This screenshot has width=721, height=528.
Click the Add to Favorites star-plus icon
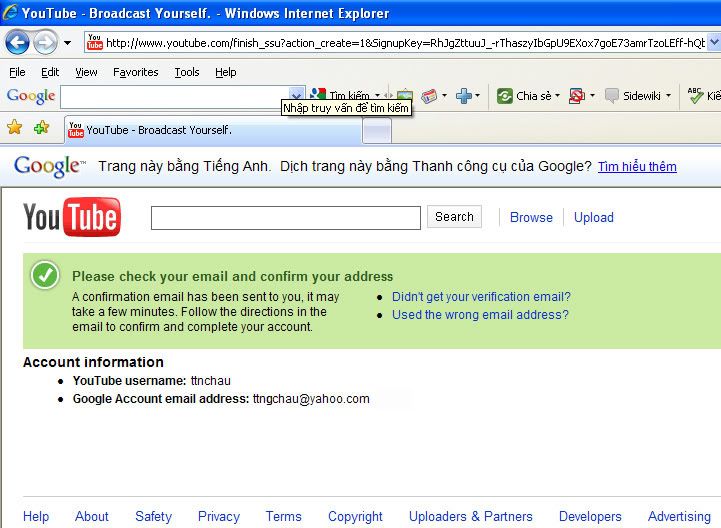coord(41,127)
